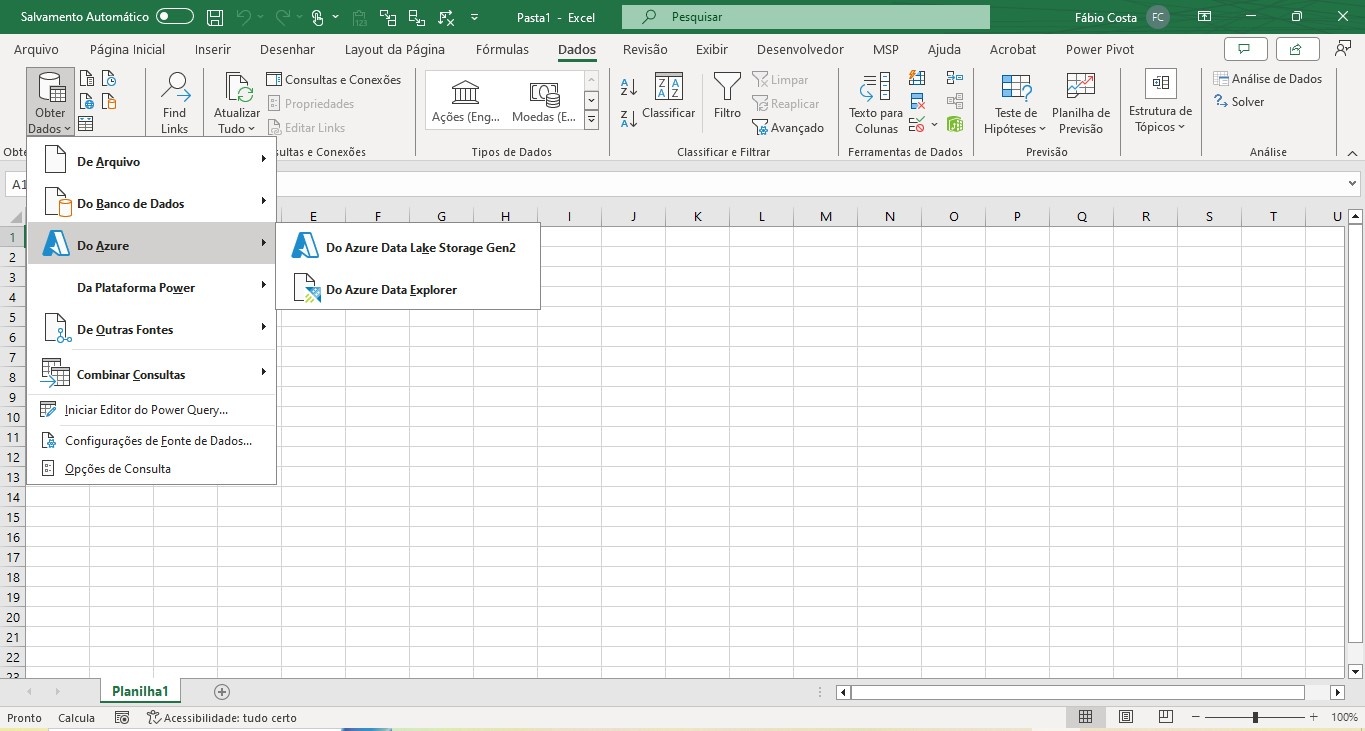This screenshot has width=1365, height=731.
Task: Switch to the Power Pivot tab
Action: 1100,49
